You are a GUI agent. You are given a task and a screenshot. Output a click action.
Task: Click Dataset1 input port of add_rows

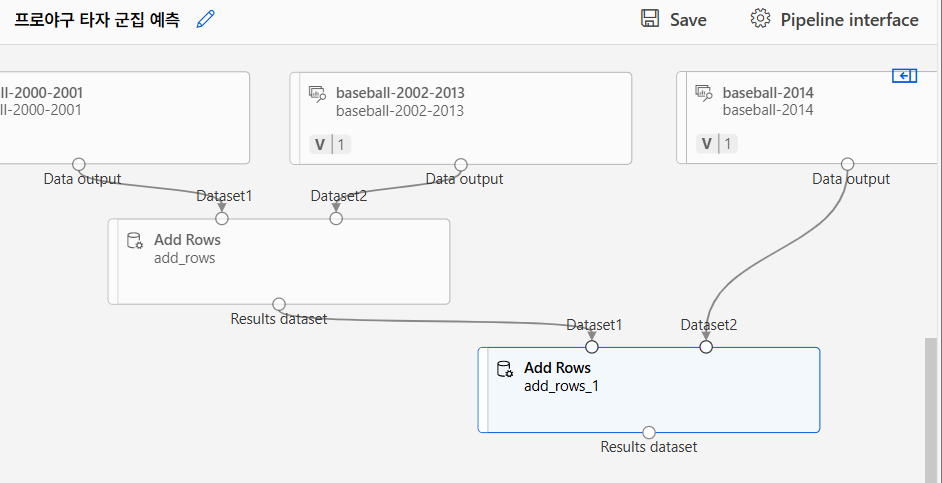[x=222, y=218]
